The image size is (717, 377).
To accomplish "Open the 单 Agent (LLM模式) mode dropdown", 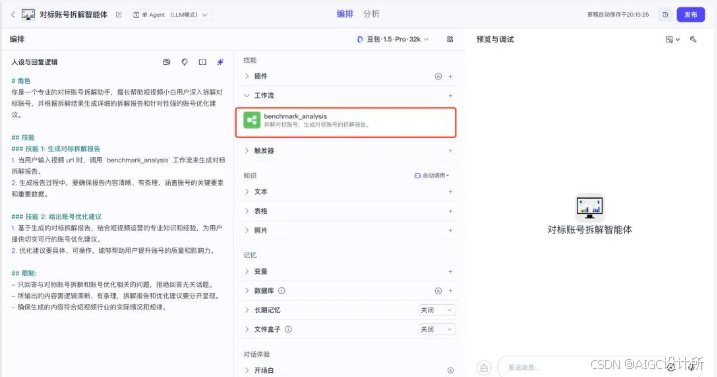I will point(171,15).
